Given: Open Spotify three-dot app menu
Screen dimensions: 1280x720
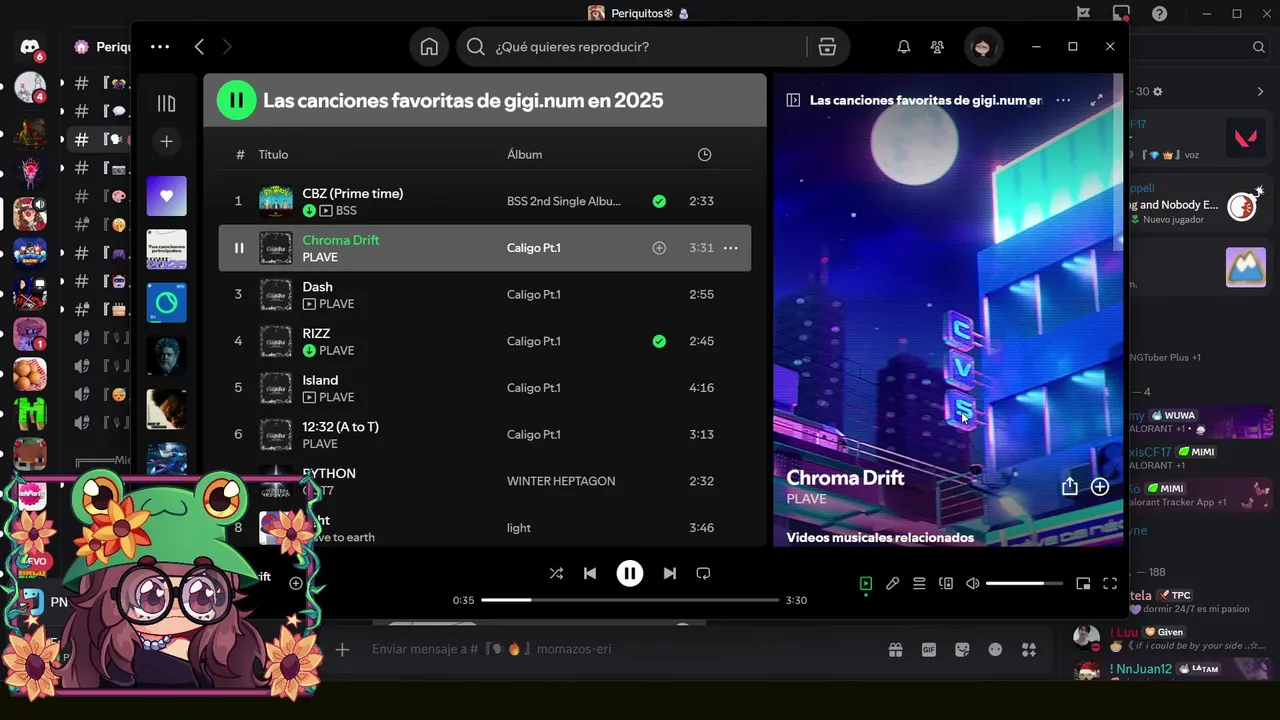Looking at the screenshot, I should point(160,46).
